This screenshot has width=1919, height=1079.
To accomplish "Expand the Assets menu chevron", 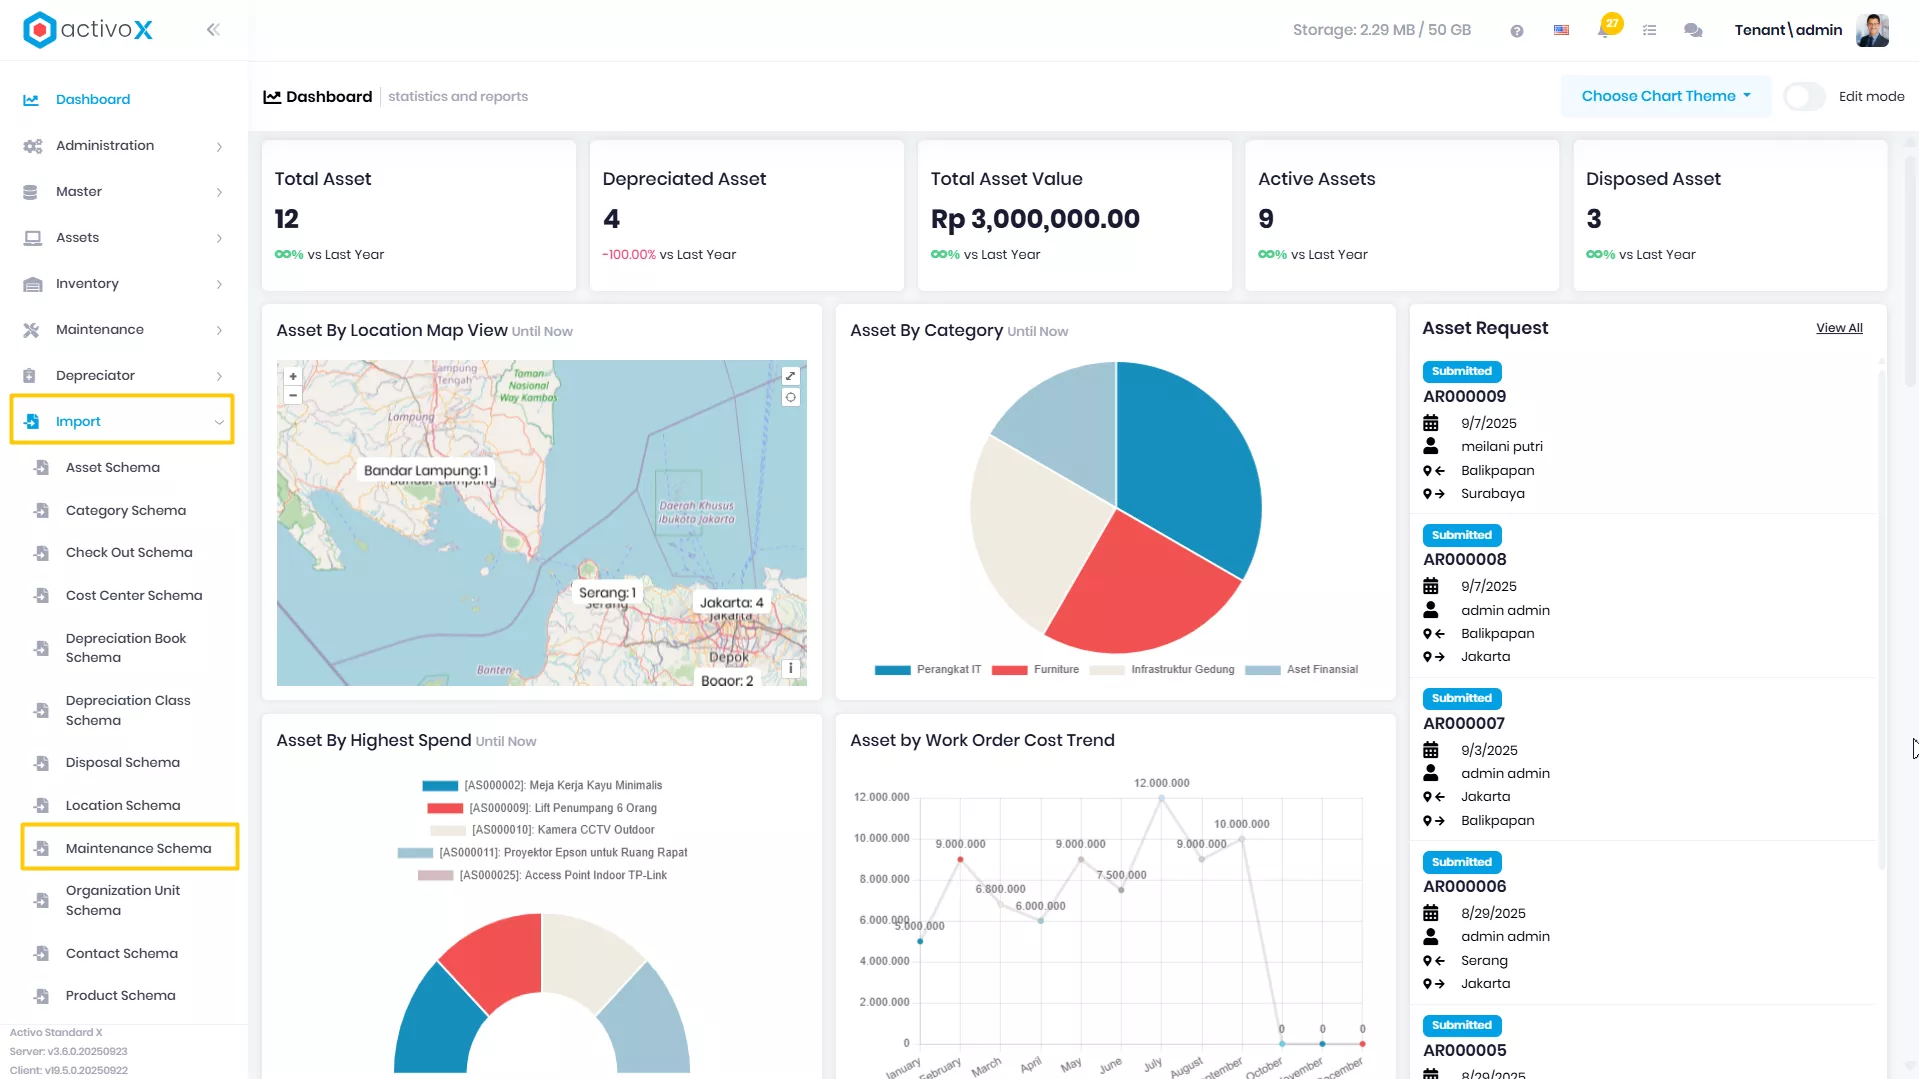I will tap(219, 239).
